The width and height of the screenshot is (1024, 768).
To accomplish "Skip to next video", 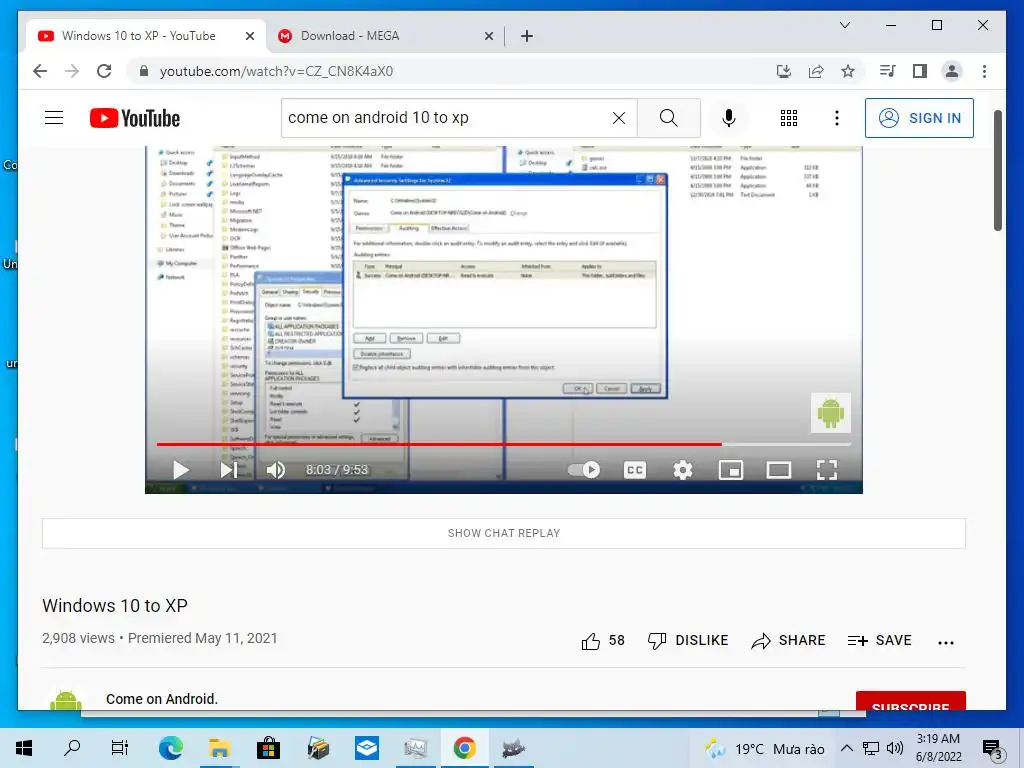I will tap(229, 470).
